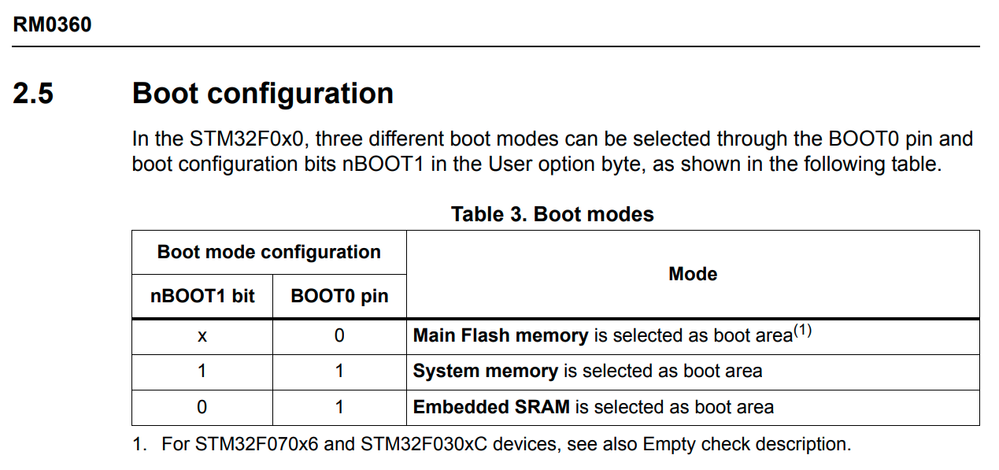This screenshot has height=470, width=999.
Task: Click the RM0360 document header
Action: (x=52, y=25)
